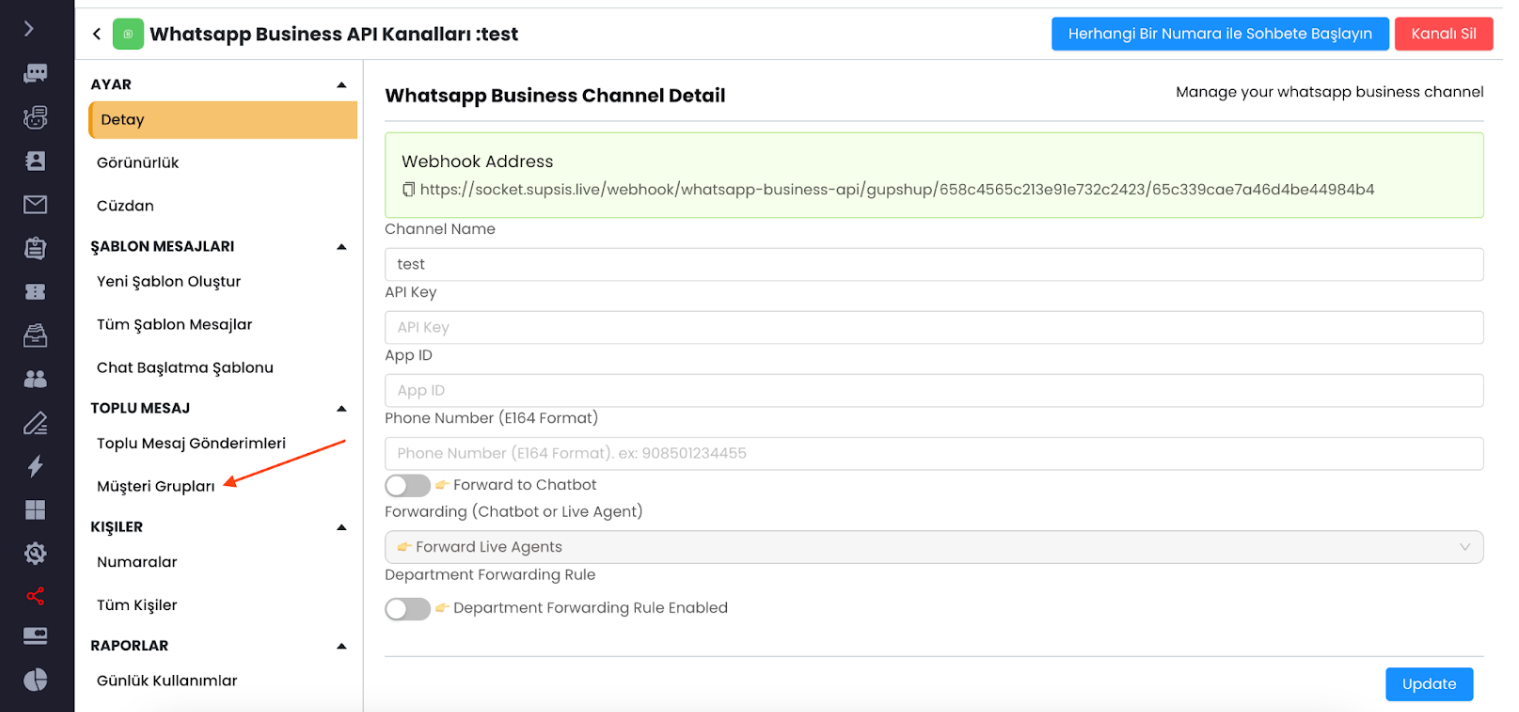Open the chatbot robot icon in sidebar
1519x712 pixels.
[35, 117]
